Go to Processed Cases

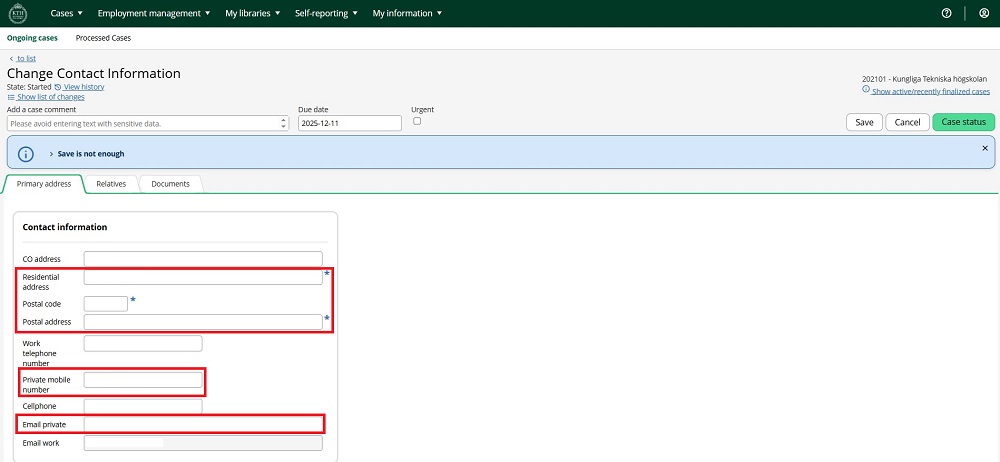pos(103,38)
